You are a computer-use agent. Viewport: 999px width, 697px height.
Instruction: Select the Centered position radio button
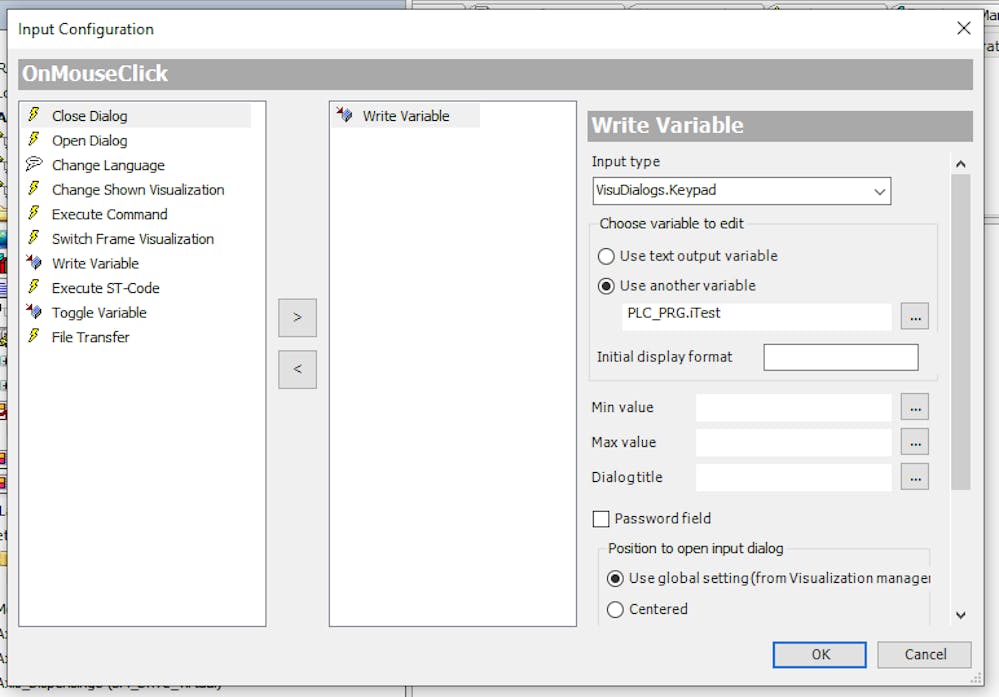(x=615, y=609)
